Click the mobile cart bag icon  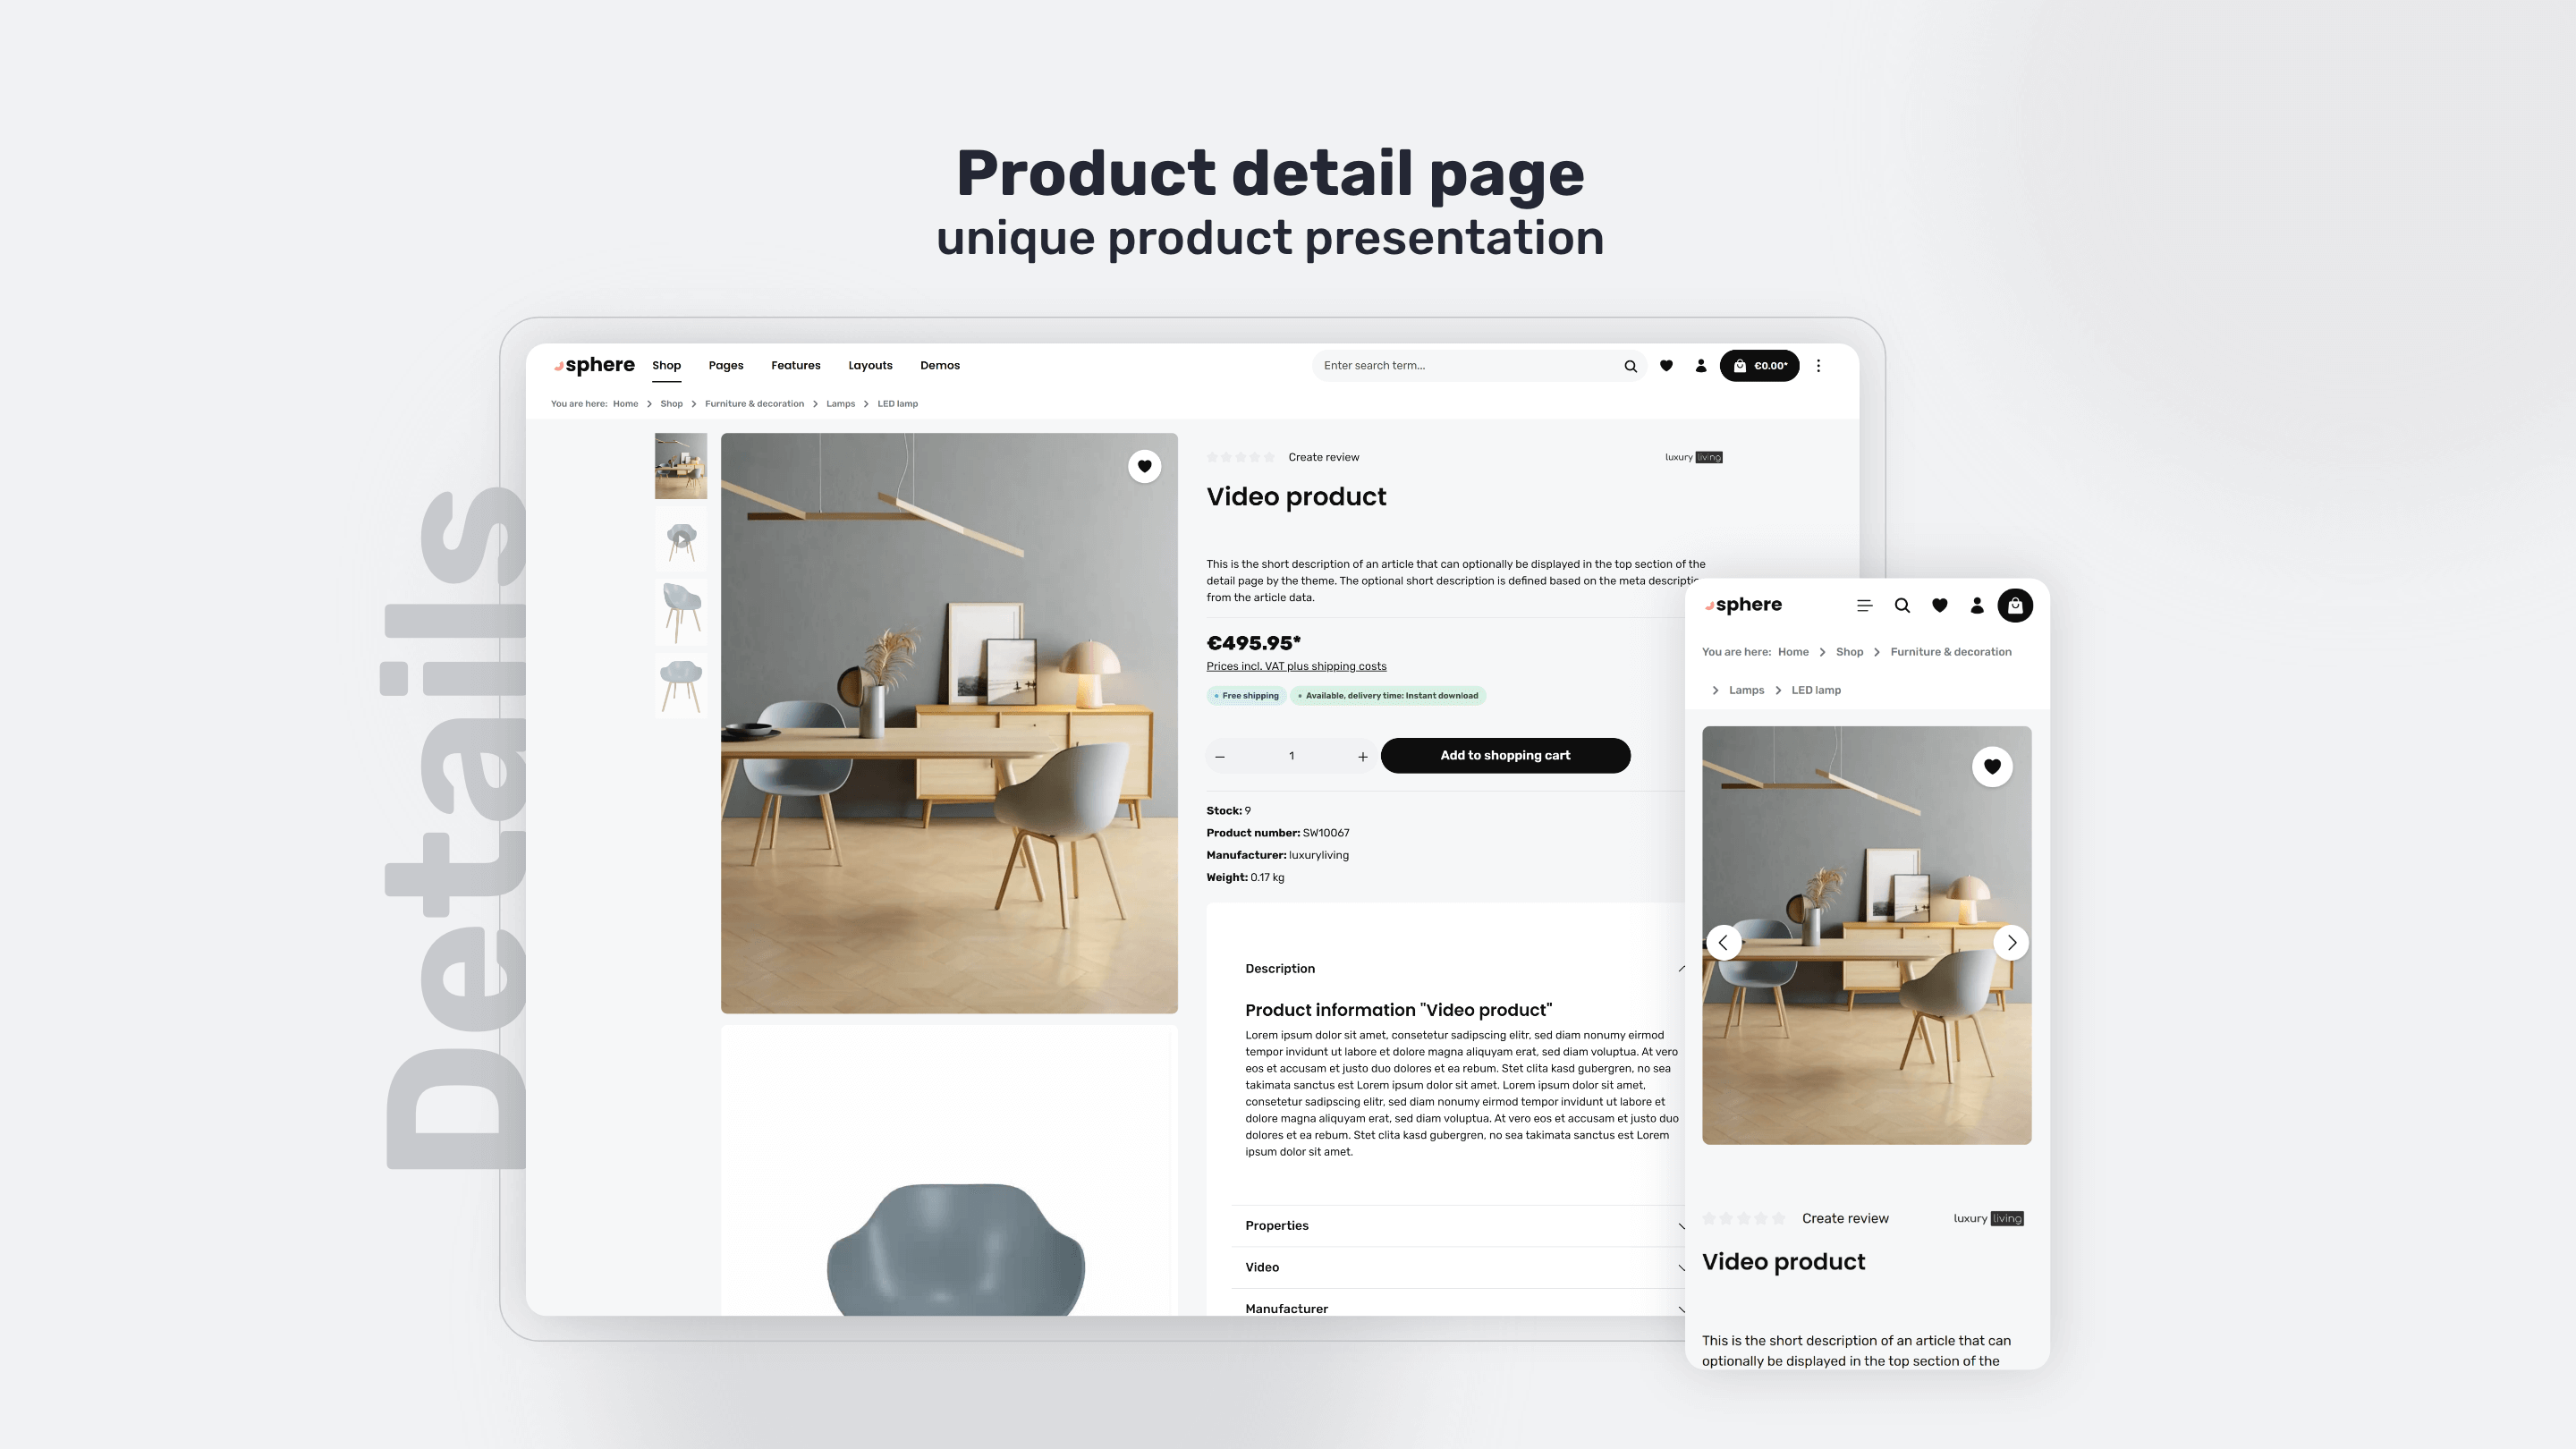pos(2015,605)
